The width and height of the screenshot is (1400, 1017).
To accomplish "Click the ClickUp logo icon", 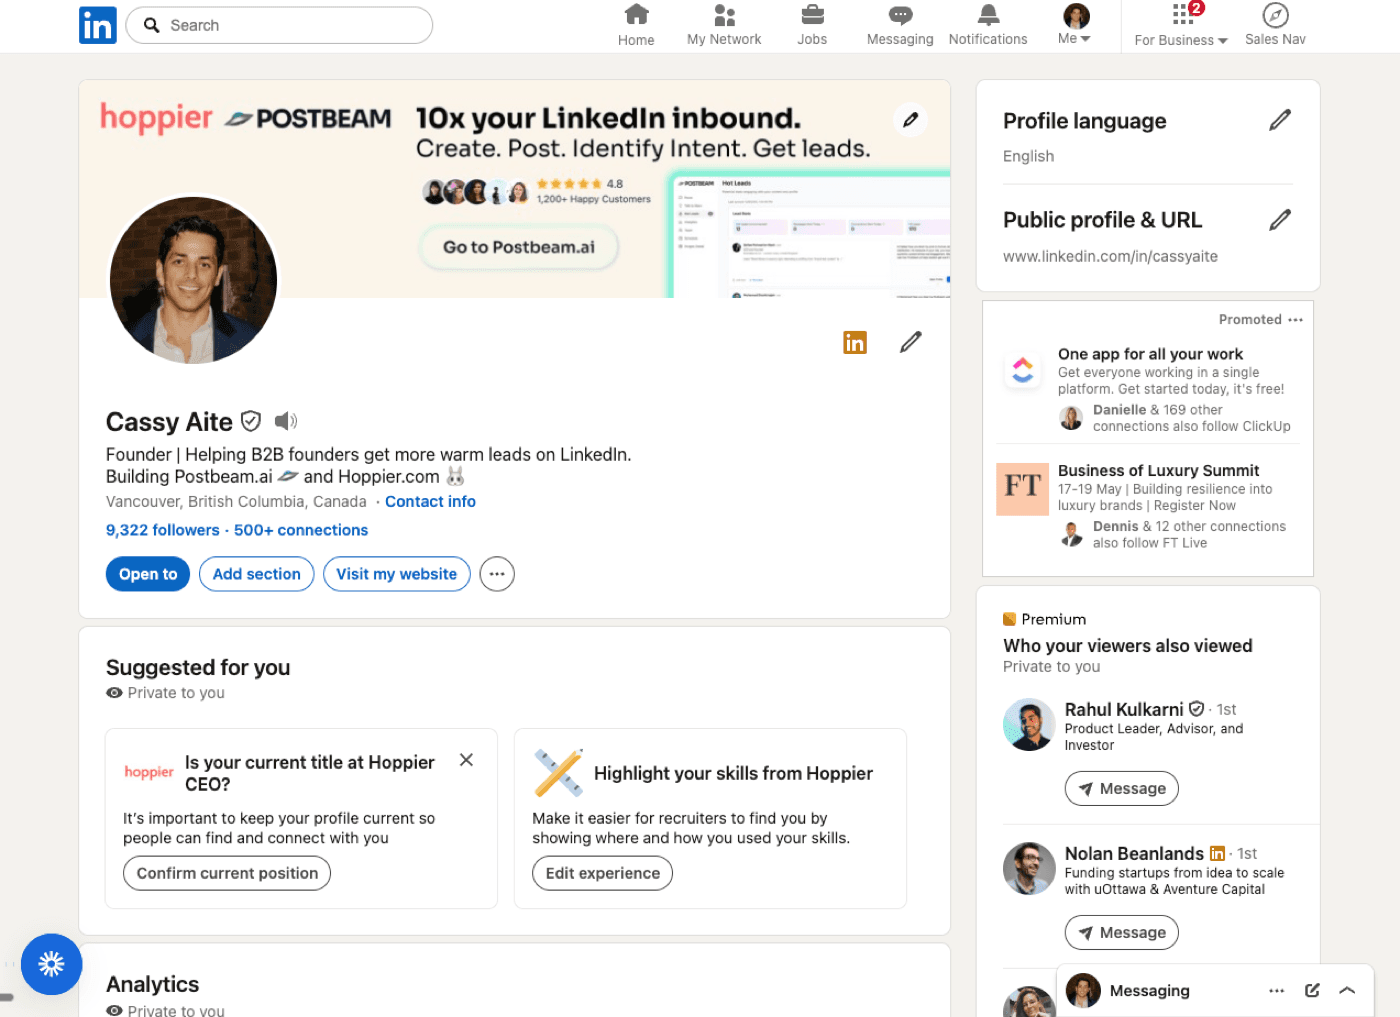I will [x=1022, y=370].
